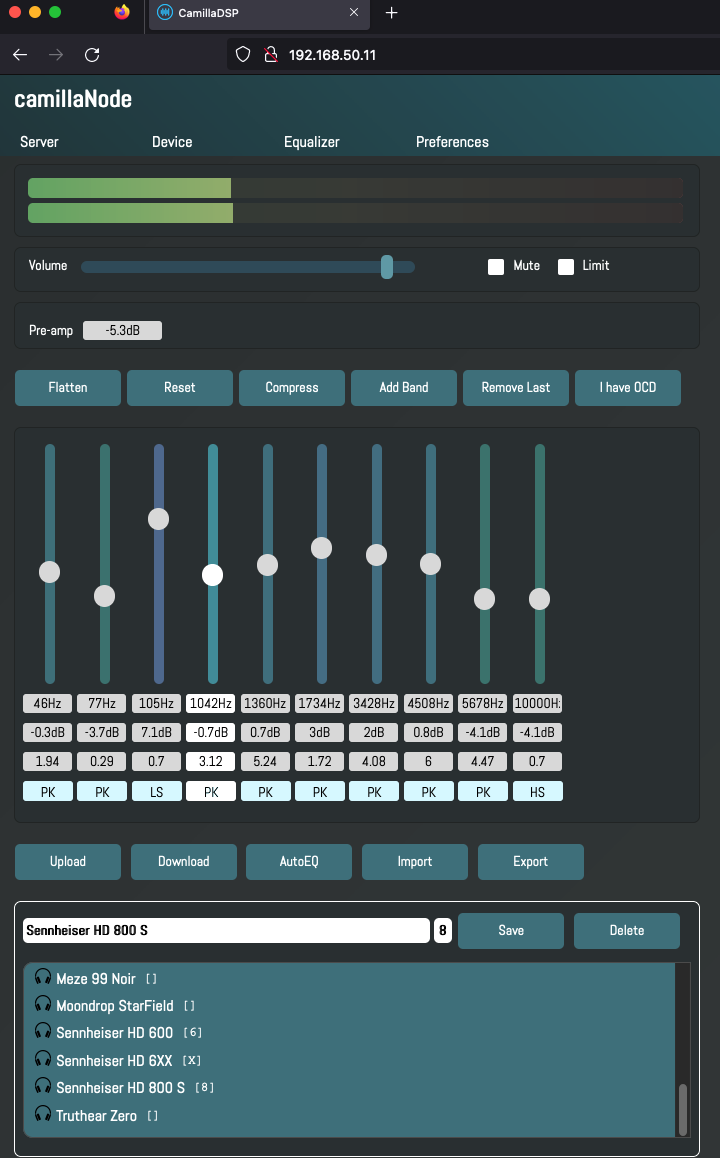Click the Upload button

coord(68,862)
